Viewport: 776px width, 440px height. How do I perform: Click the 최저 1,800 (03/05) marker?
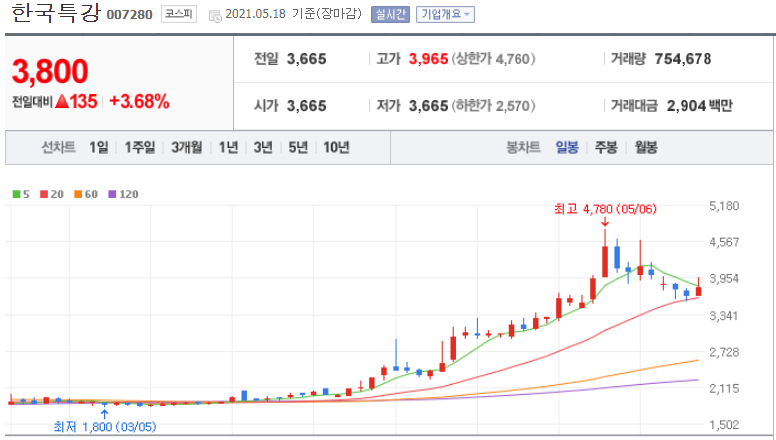pos(104,426)
